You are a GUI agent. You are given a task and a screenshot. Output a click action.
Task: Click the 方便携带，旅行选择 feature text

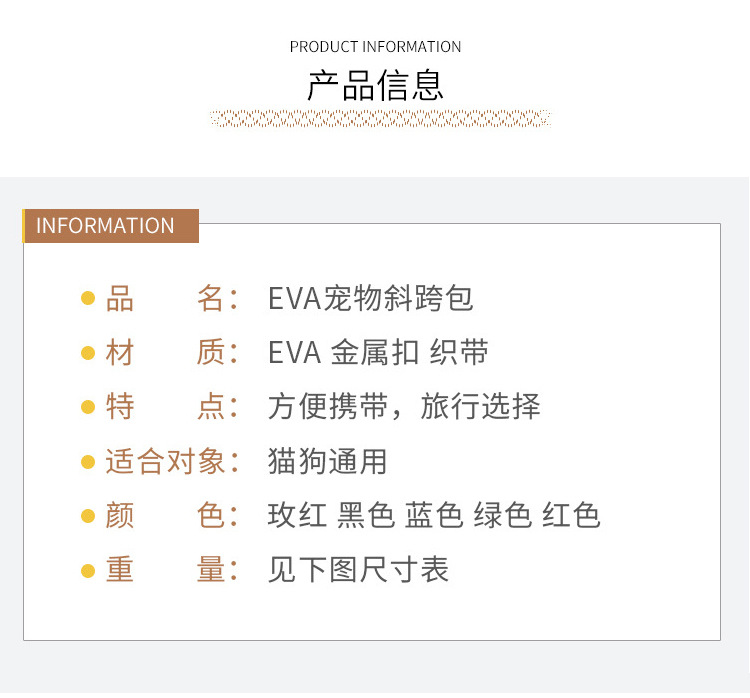[x=404, y=407]
